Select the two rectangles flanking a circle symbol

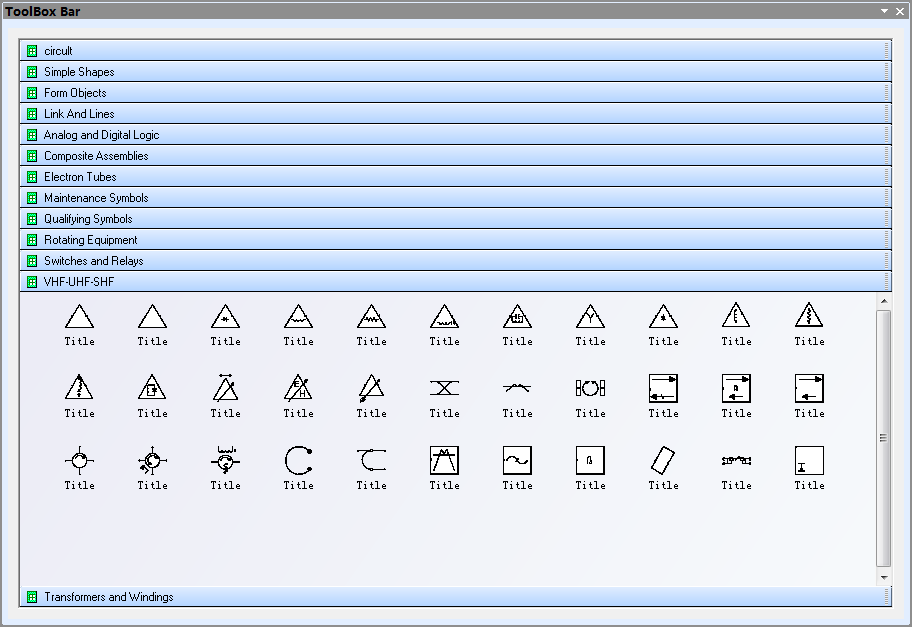pos(590,388)
